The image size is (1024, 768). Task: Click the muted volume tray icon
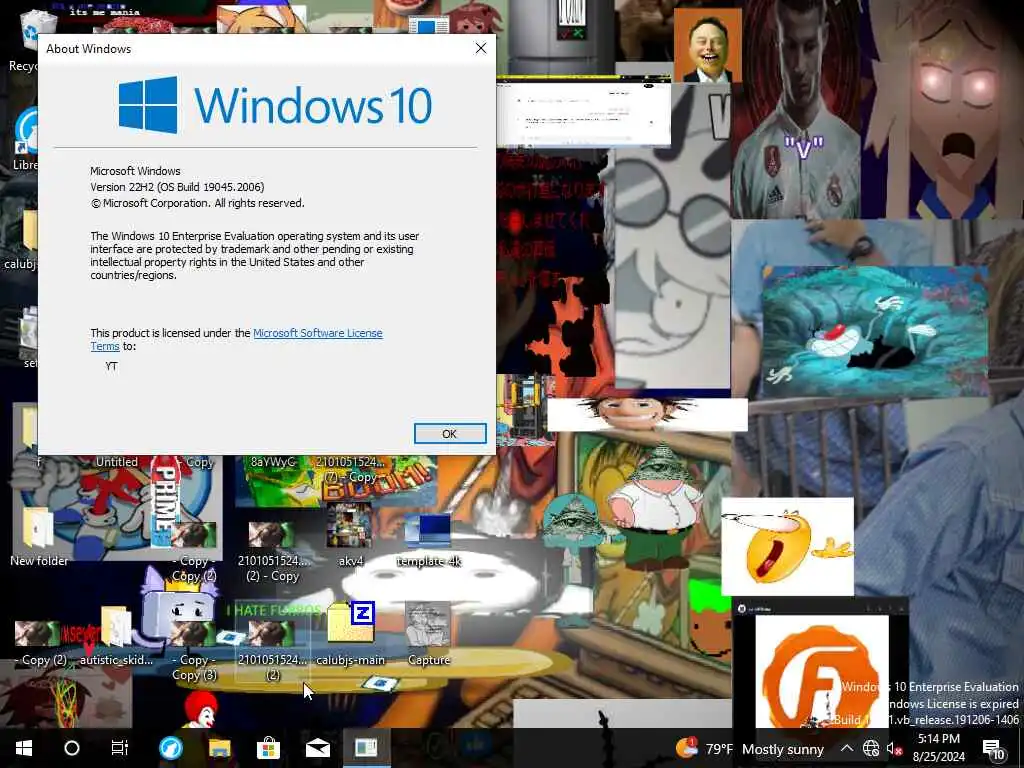tap(894, 748)
